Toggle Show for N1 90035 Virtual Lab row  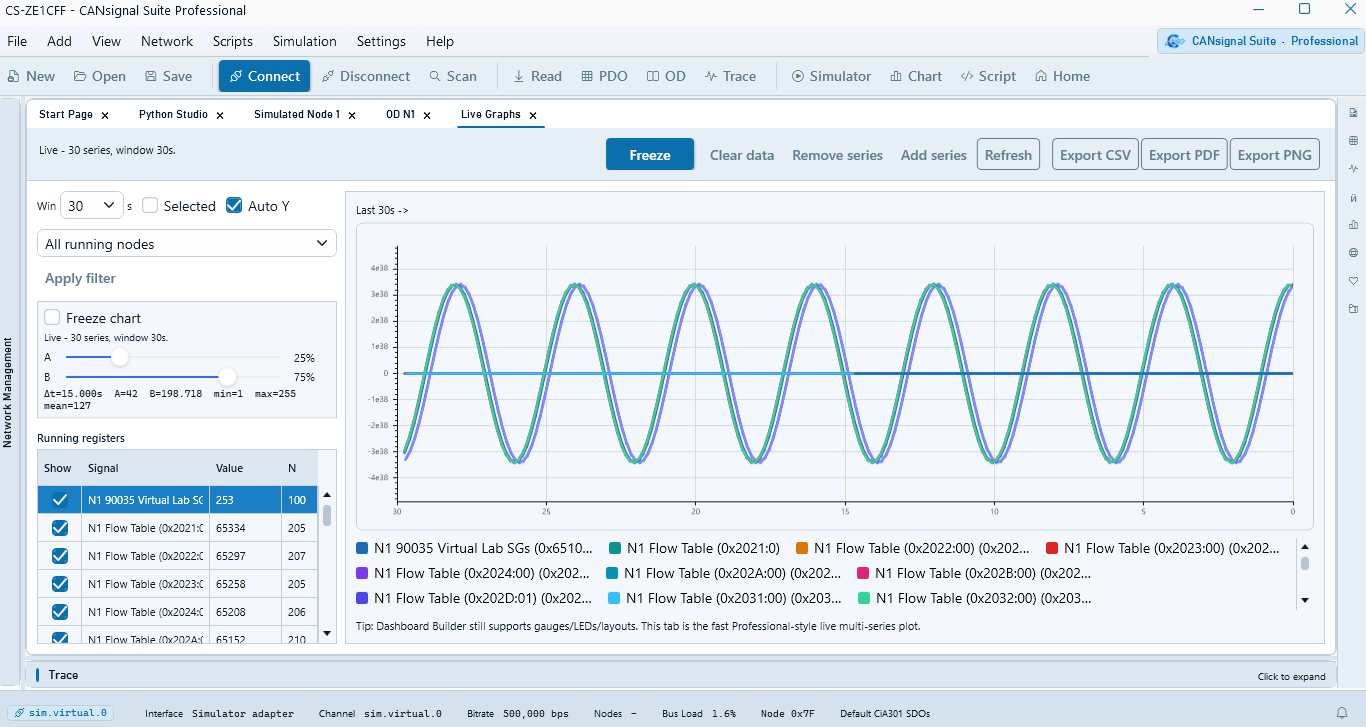tap(60, 500)
